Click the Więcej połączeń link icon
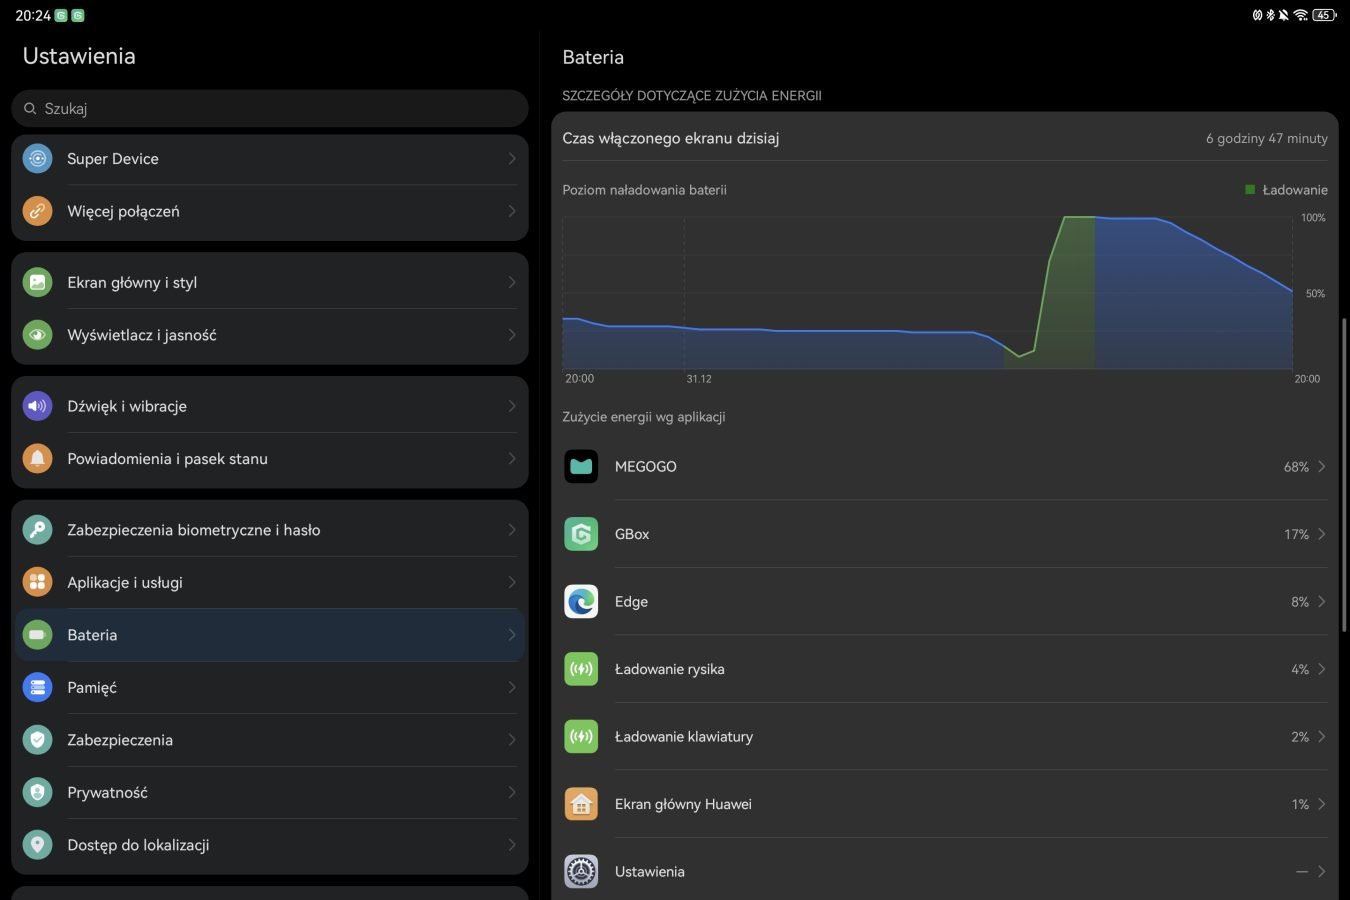Viewport: 1350px width, 900px height. point(38,211)
